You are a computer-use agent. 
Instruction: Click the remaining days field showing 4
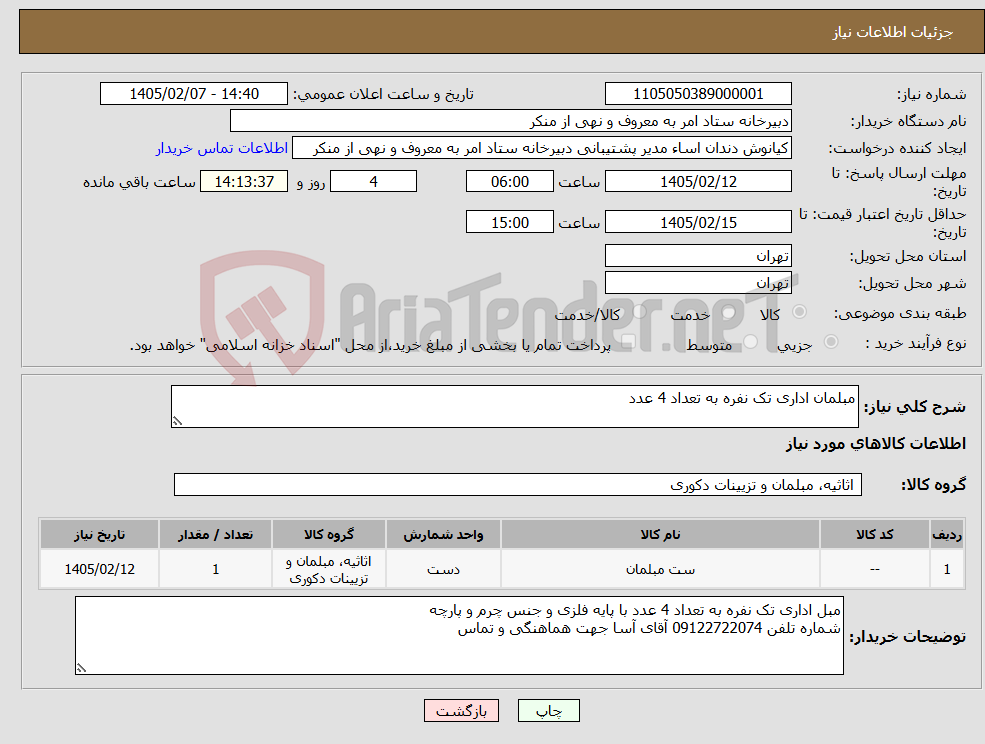click(373, 182)
